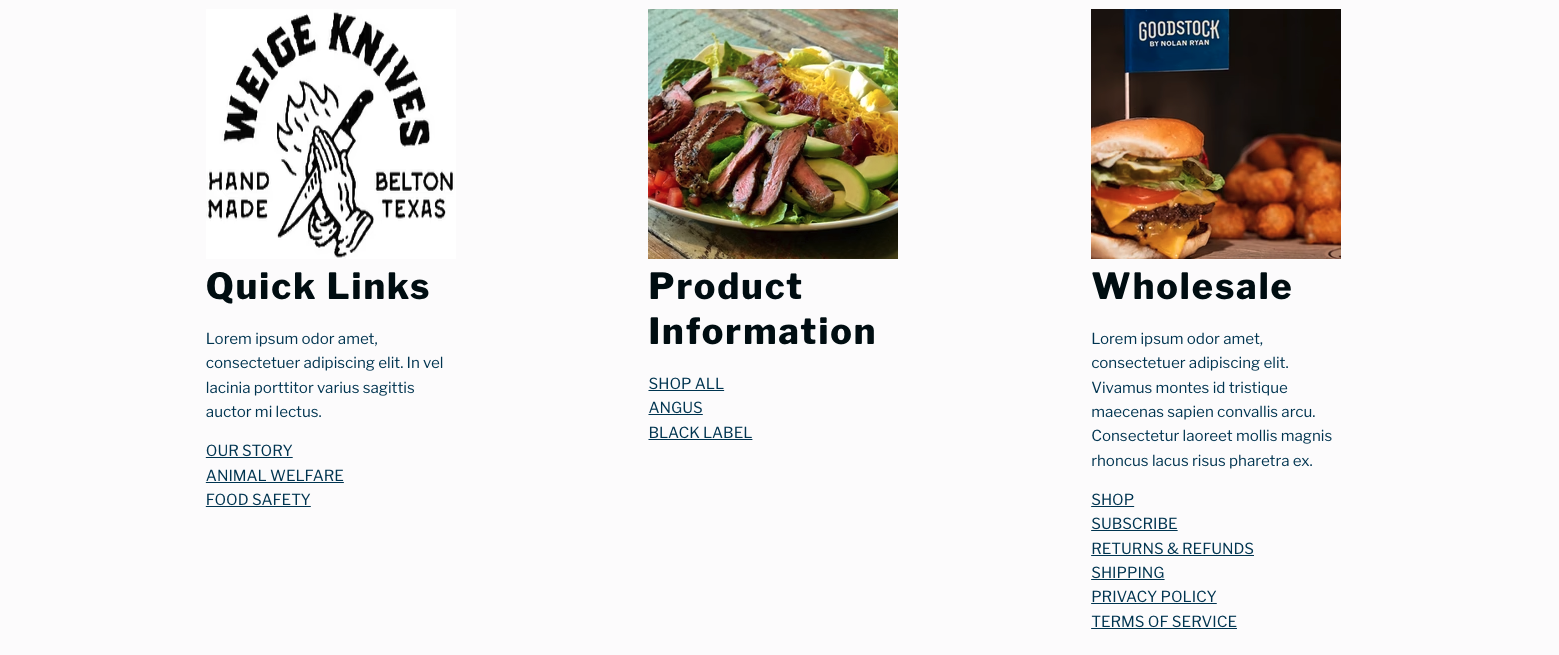This screenshot has width=1559, height=655.
Task: Open the SUBSCRIBE link
Action: tap(1134, 524)
